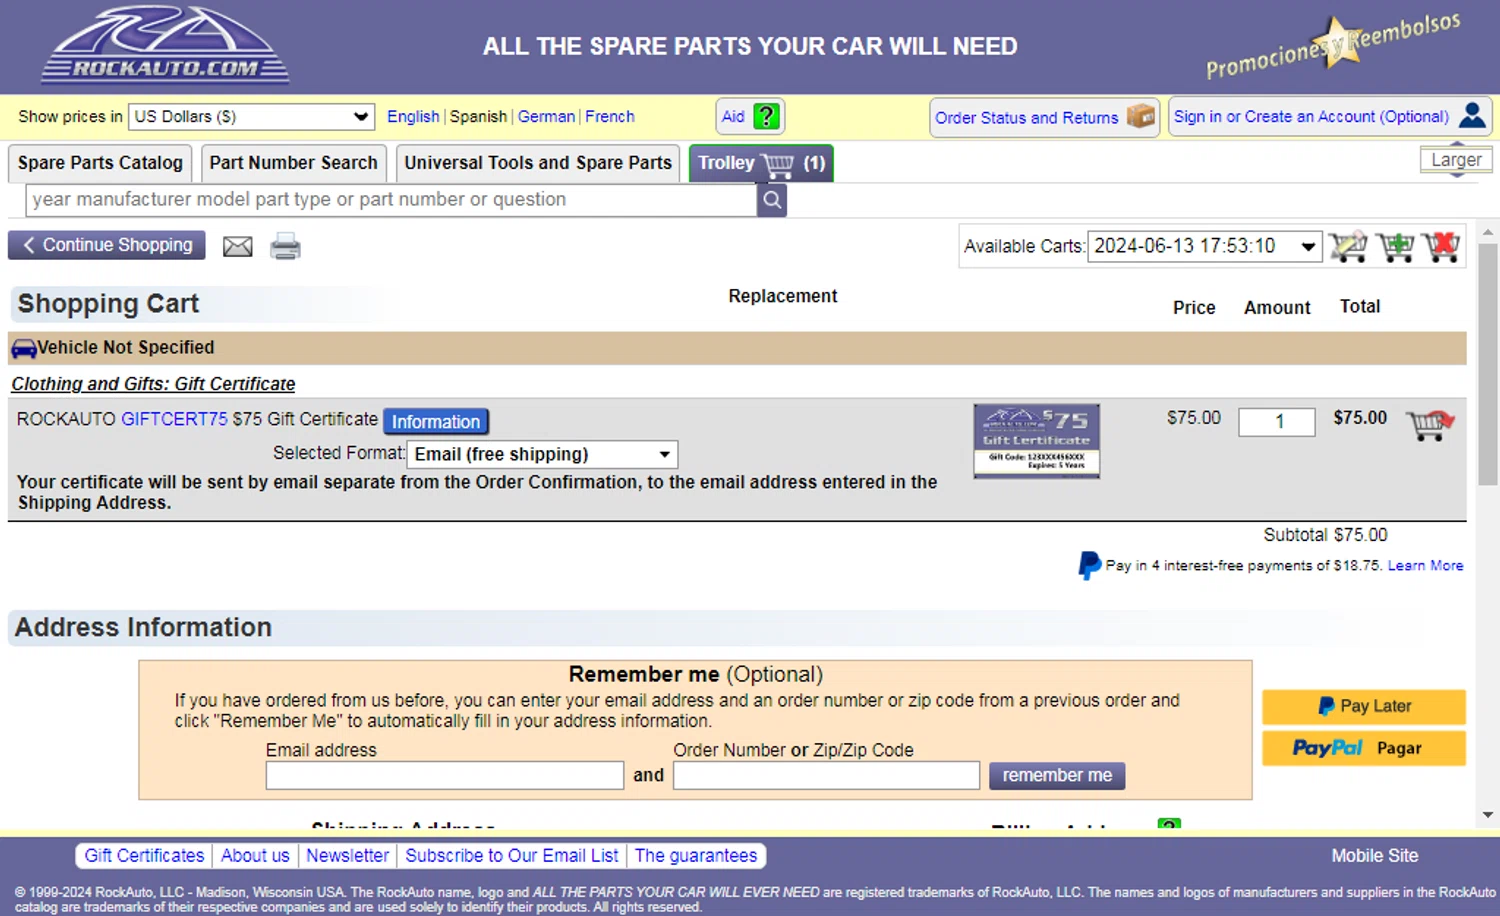1500x916 pixels.
Task: Select the Trolley (1) tab
Action: pyautogui.click(x=761, y=163)
